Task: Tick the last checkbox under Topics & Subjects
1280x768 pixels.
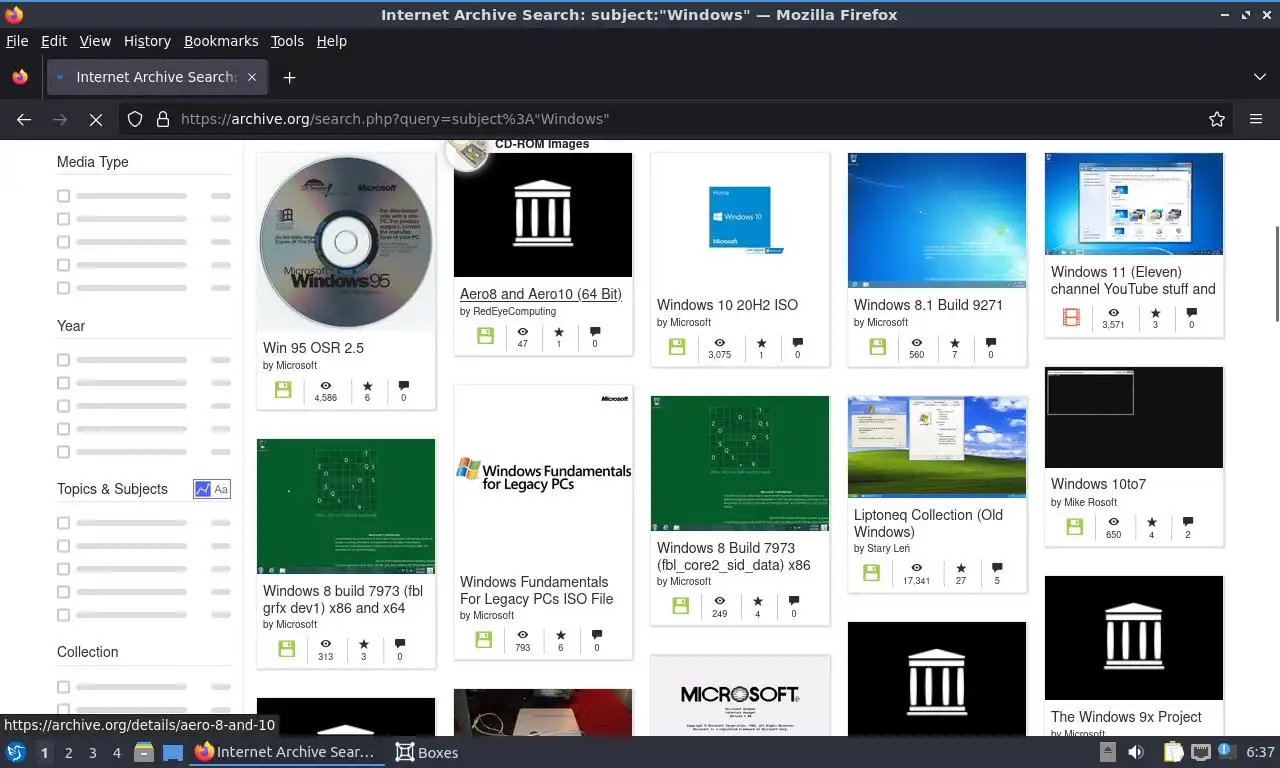Action: (64, 615)
